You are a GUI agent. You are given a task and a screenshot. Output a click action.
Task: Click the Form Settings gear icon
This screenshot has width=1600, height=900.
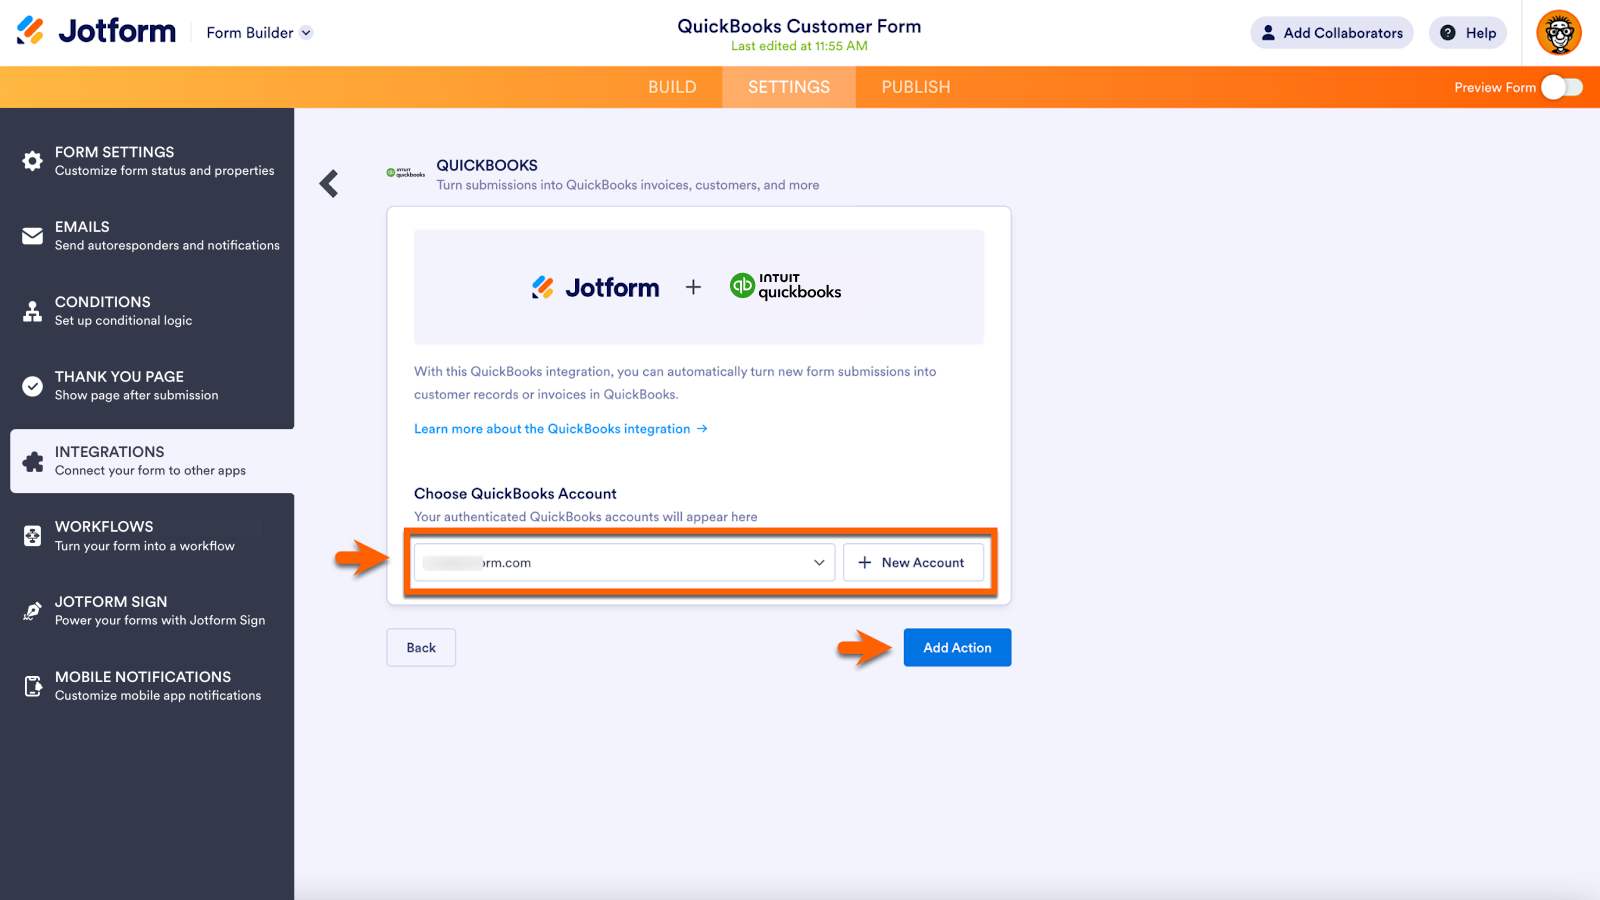coord(33,161)
